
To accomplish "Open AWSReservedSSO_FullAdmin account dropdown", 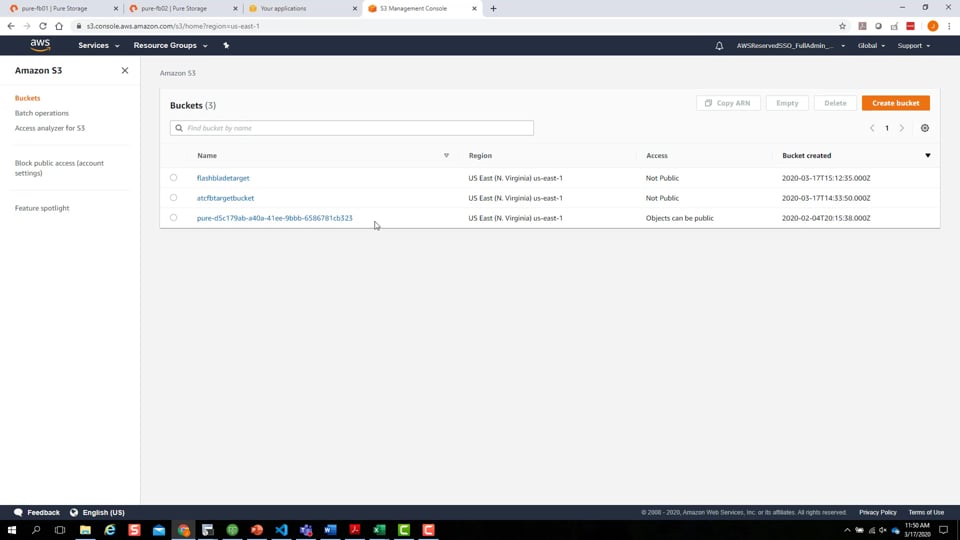I will coord(790,45).
